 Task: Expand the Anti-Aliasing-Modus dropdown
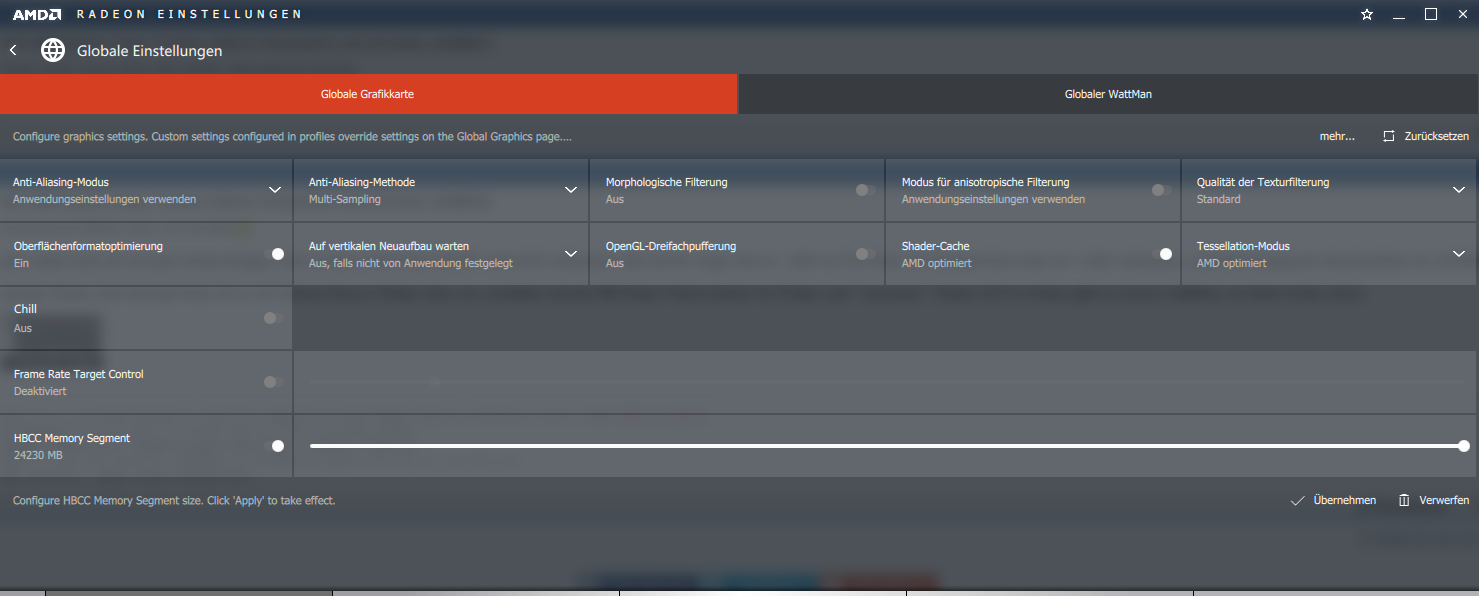(275, 190)
